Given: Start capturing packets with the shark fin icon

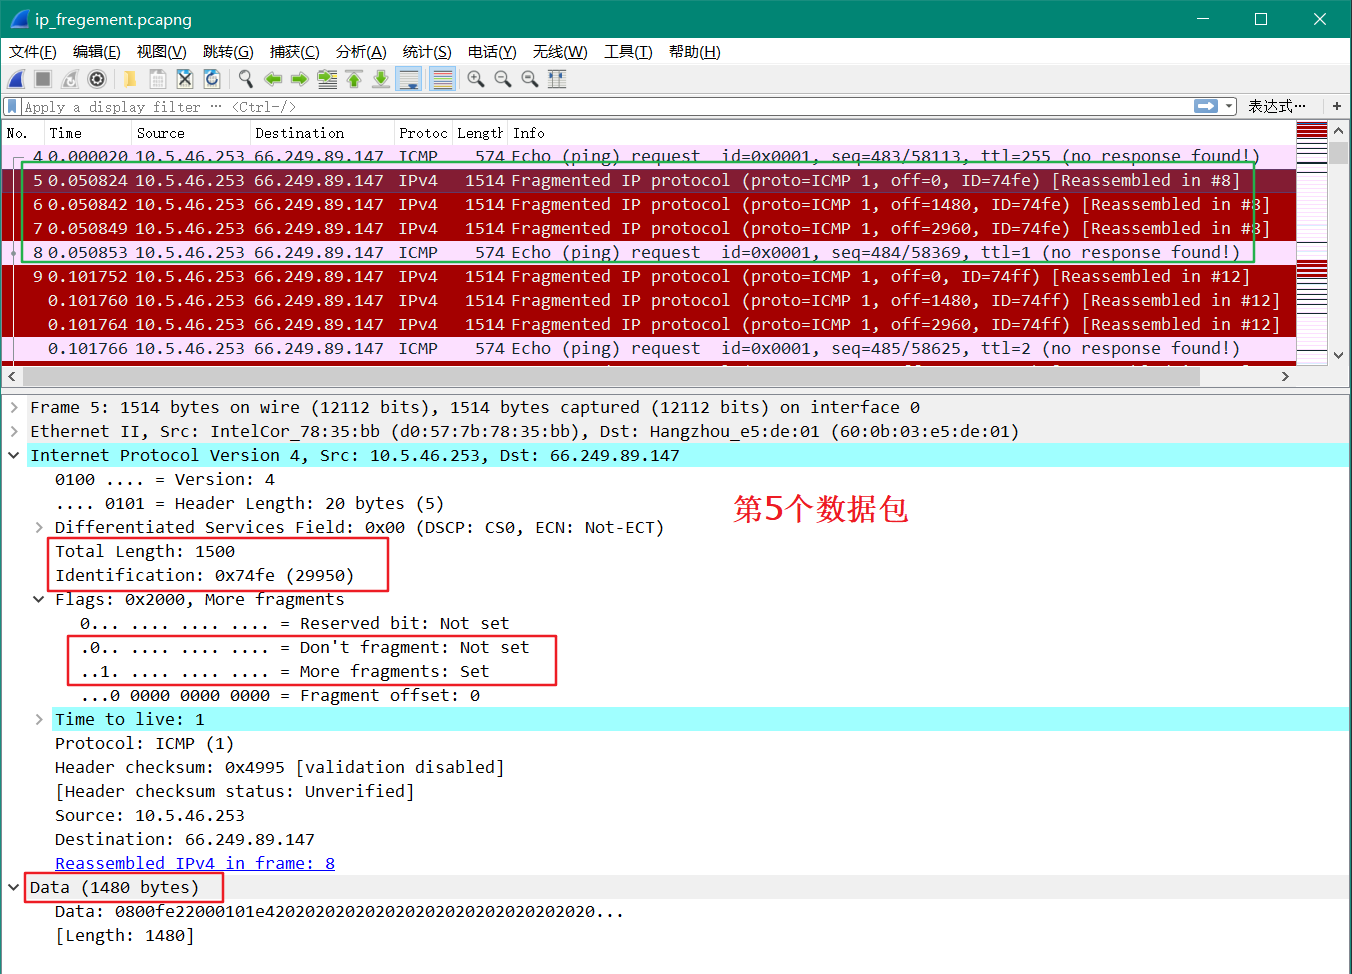Looking at the screenshot, I should pos(17,79).
